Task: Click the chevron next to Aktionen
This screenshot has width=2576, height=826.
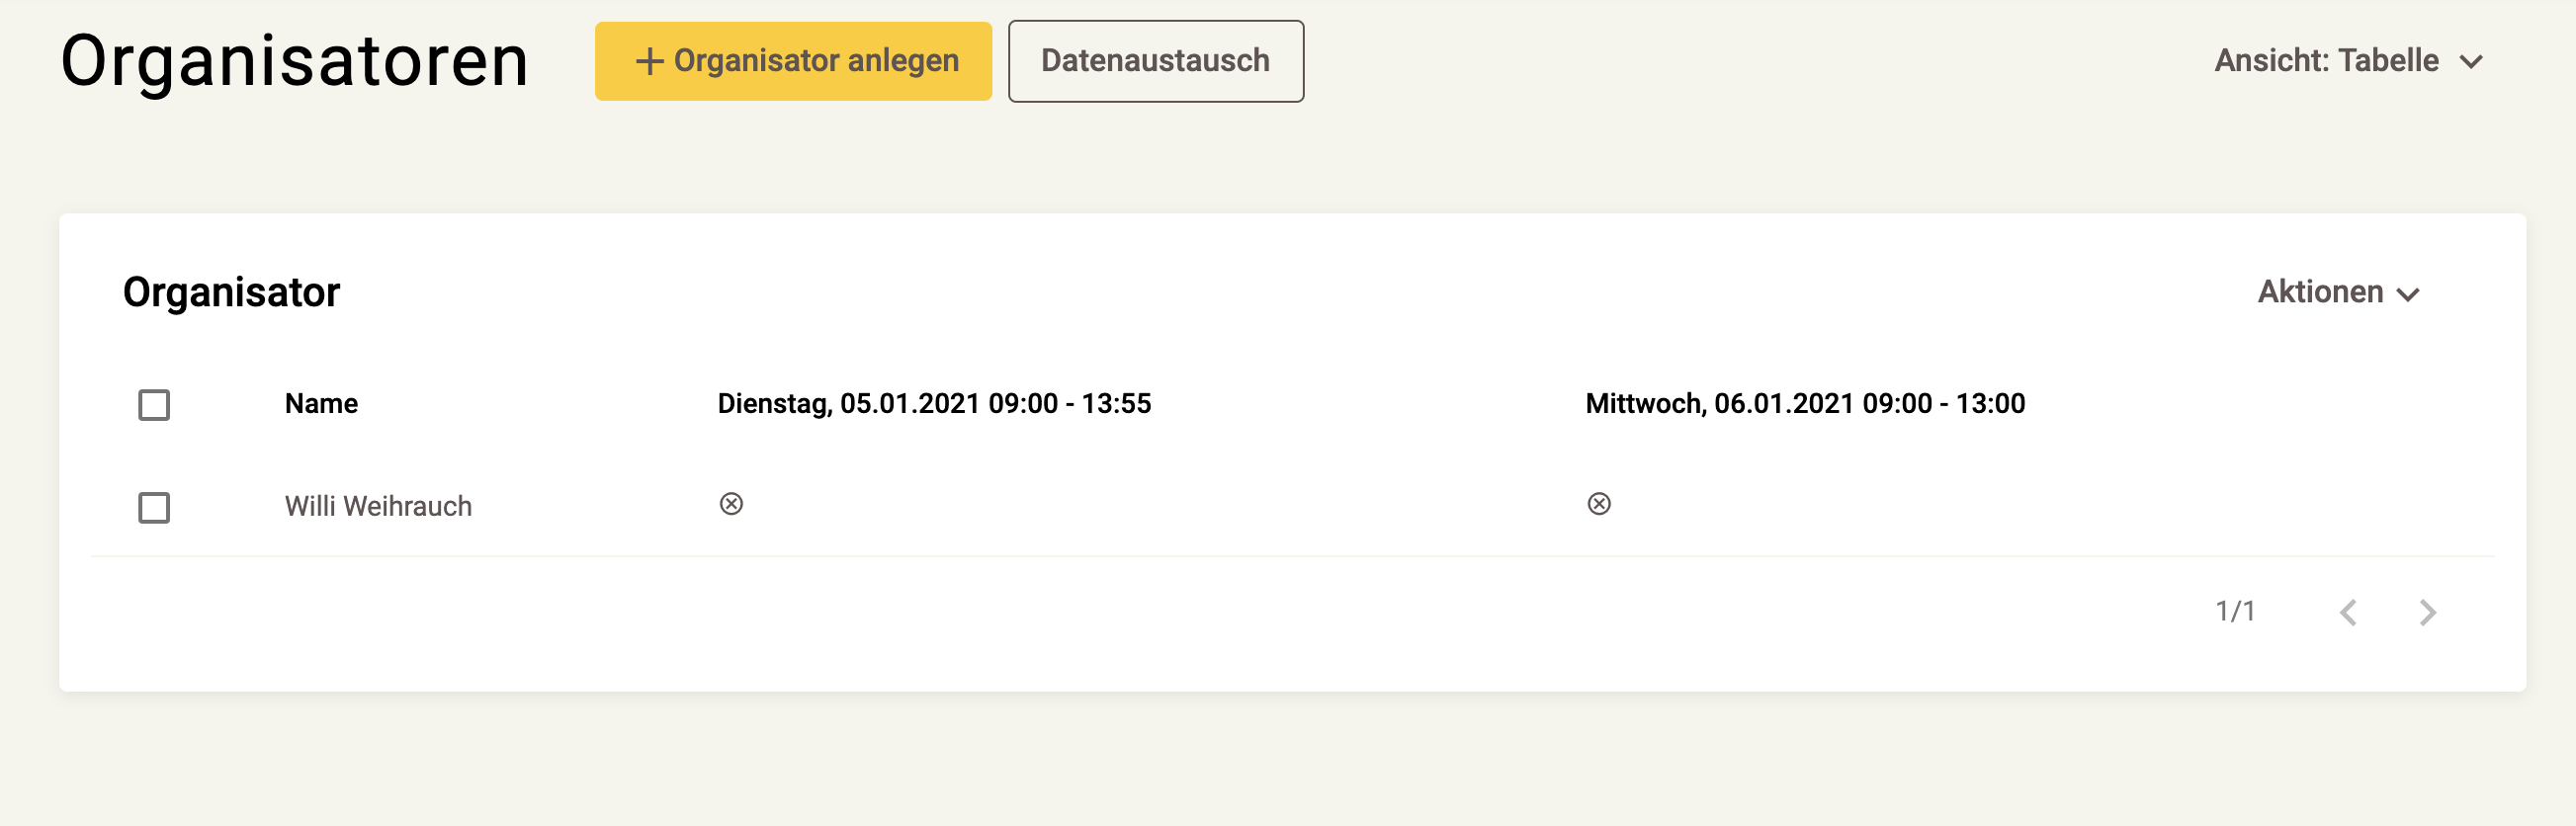Action: click(x=2408, y=294)
